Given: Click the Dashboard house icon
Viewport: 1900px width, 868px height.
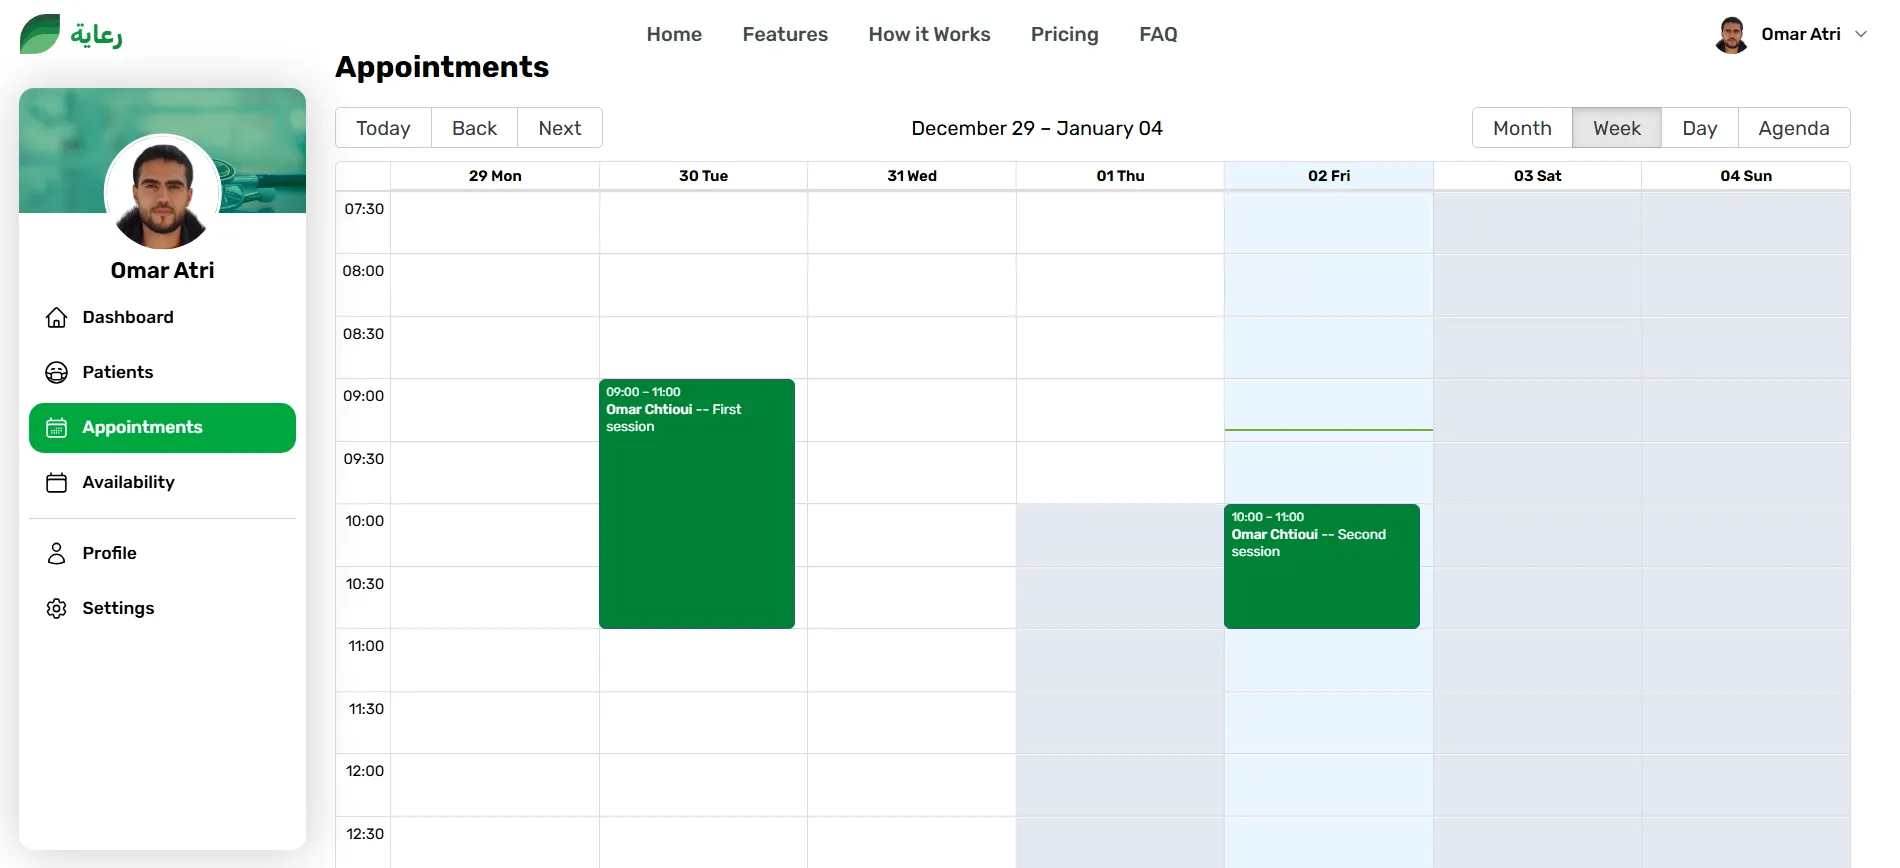Looking at the screenshot, I should pos(57,318).
